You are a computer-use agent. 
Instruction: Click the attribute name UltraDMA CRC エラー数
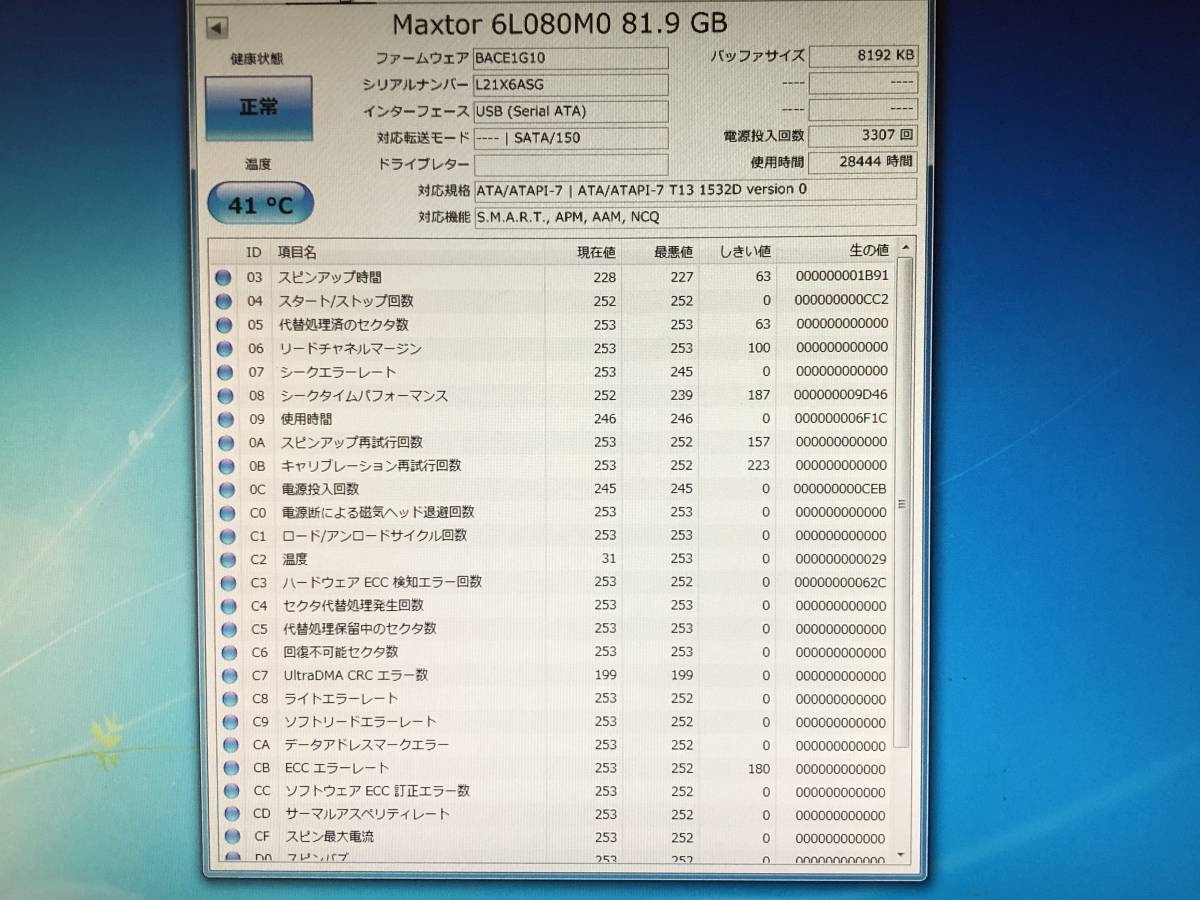[356, 676]
